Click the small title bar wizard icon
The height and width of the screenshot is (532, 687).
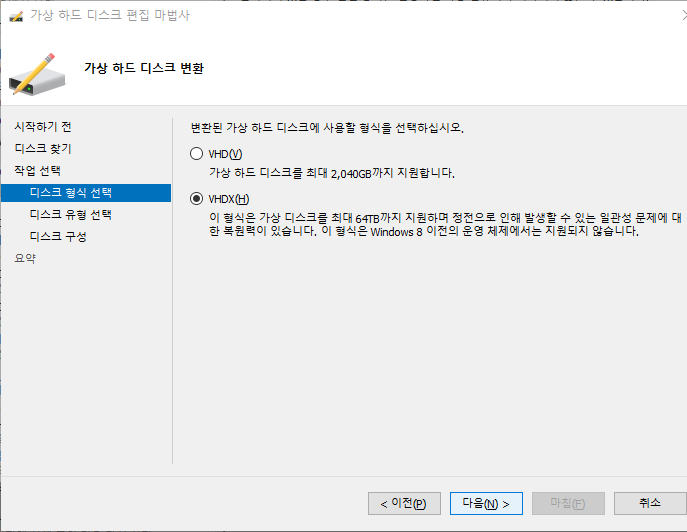[x=16, y=17]
